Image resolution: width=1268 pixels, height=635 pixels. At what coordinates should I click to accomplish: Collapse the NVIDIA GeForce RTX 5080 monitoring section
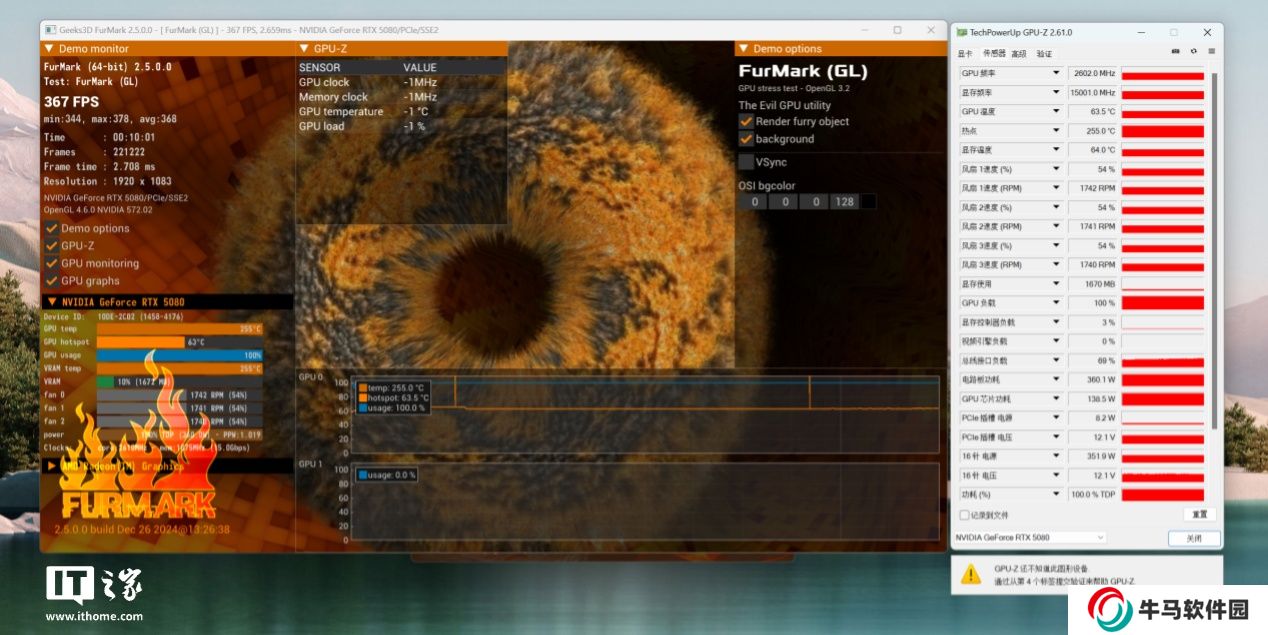pyautogui.click(x=51, y=302)
